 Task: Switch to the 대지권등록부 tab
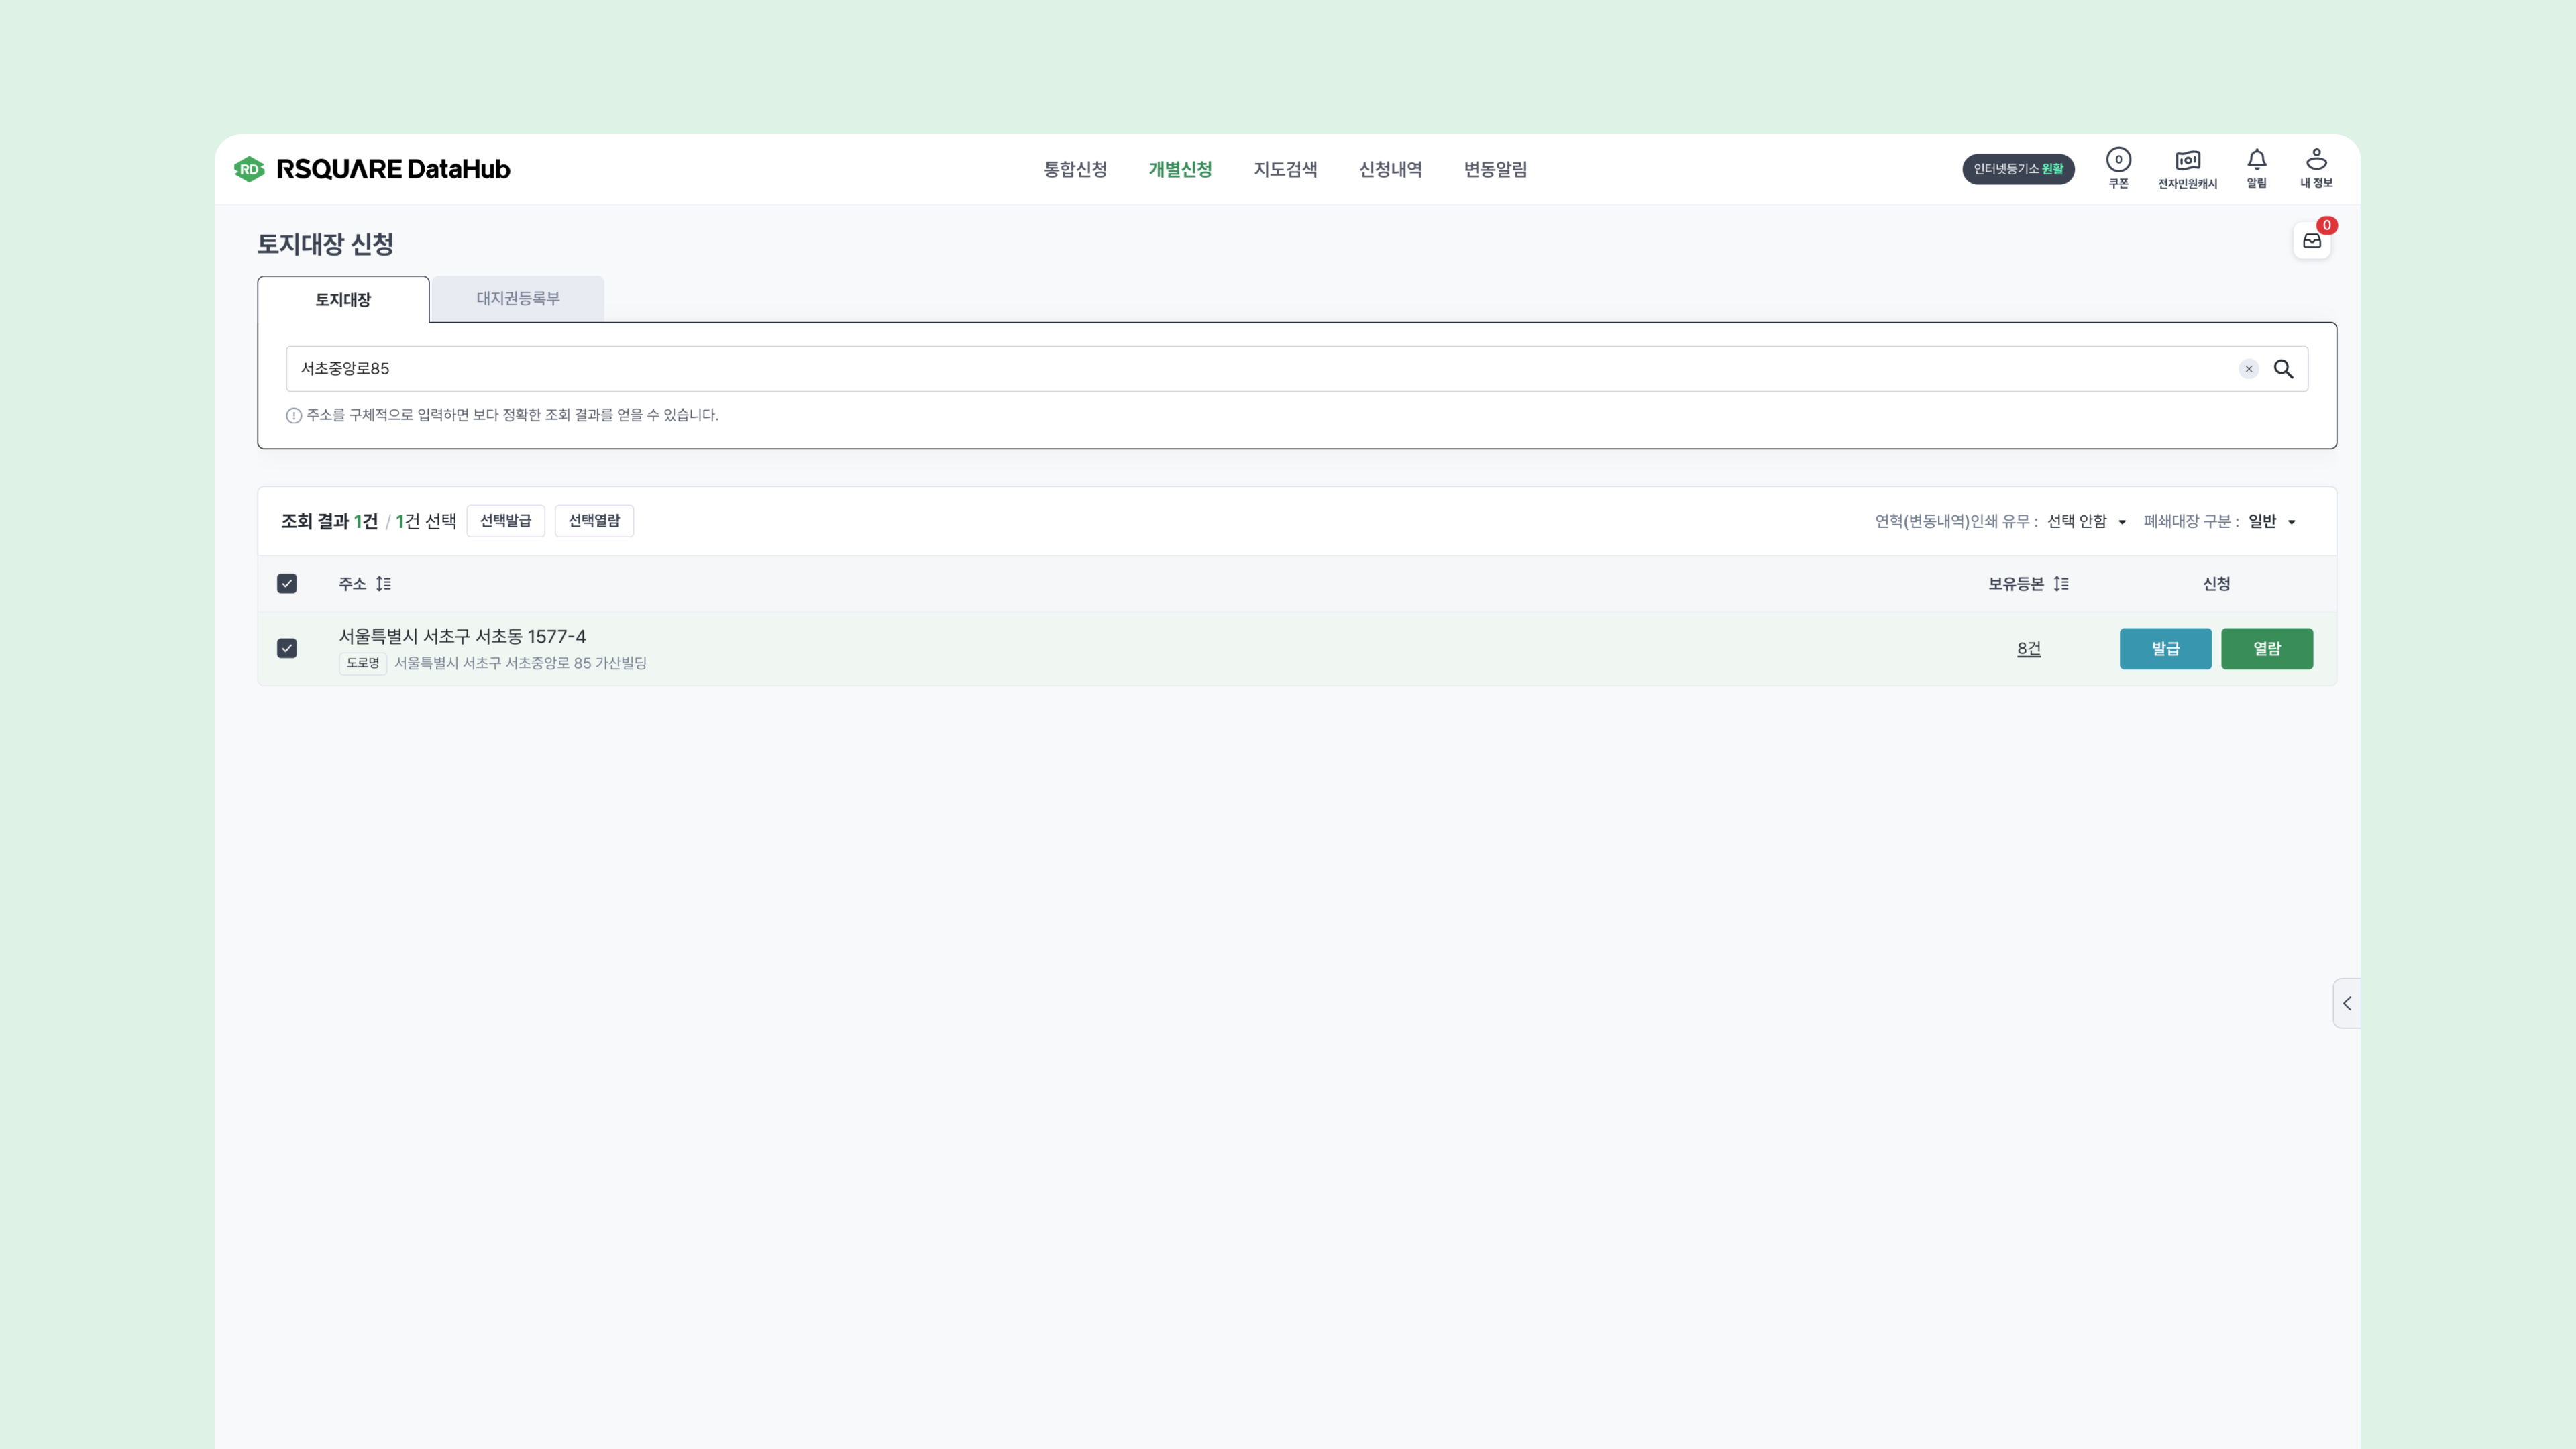pyautogui.click(x=518, y=299)
